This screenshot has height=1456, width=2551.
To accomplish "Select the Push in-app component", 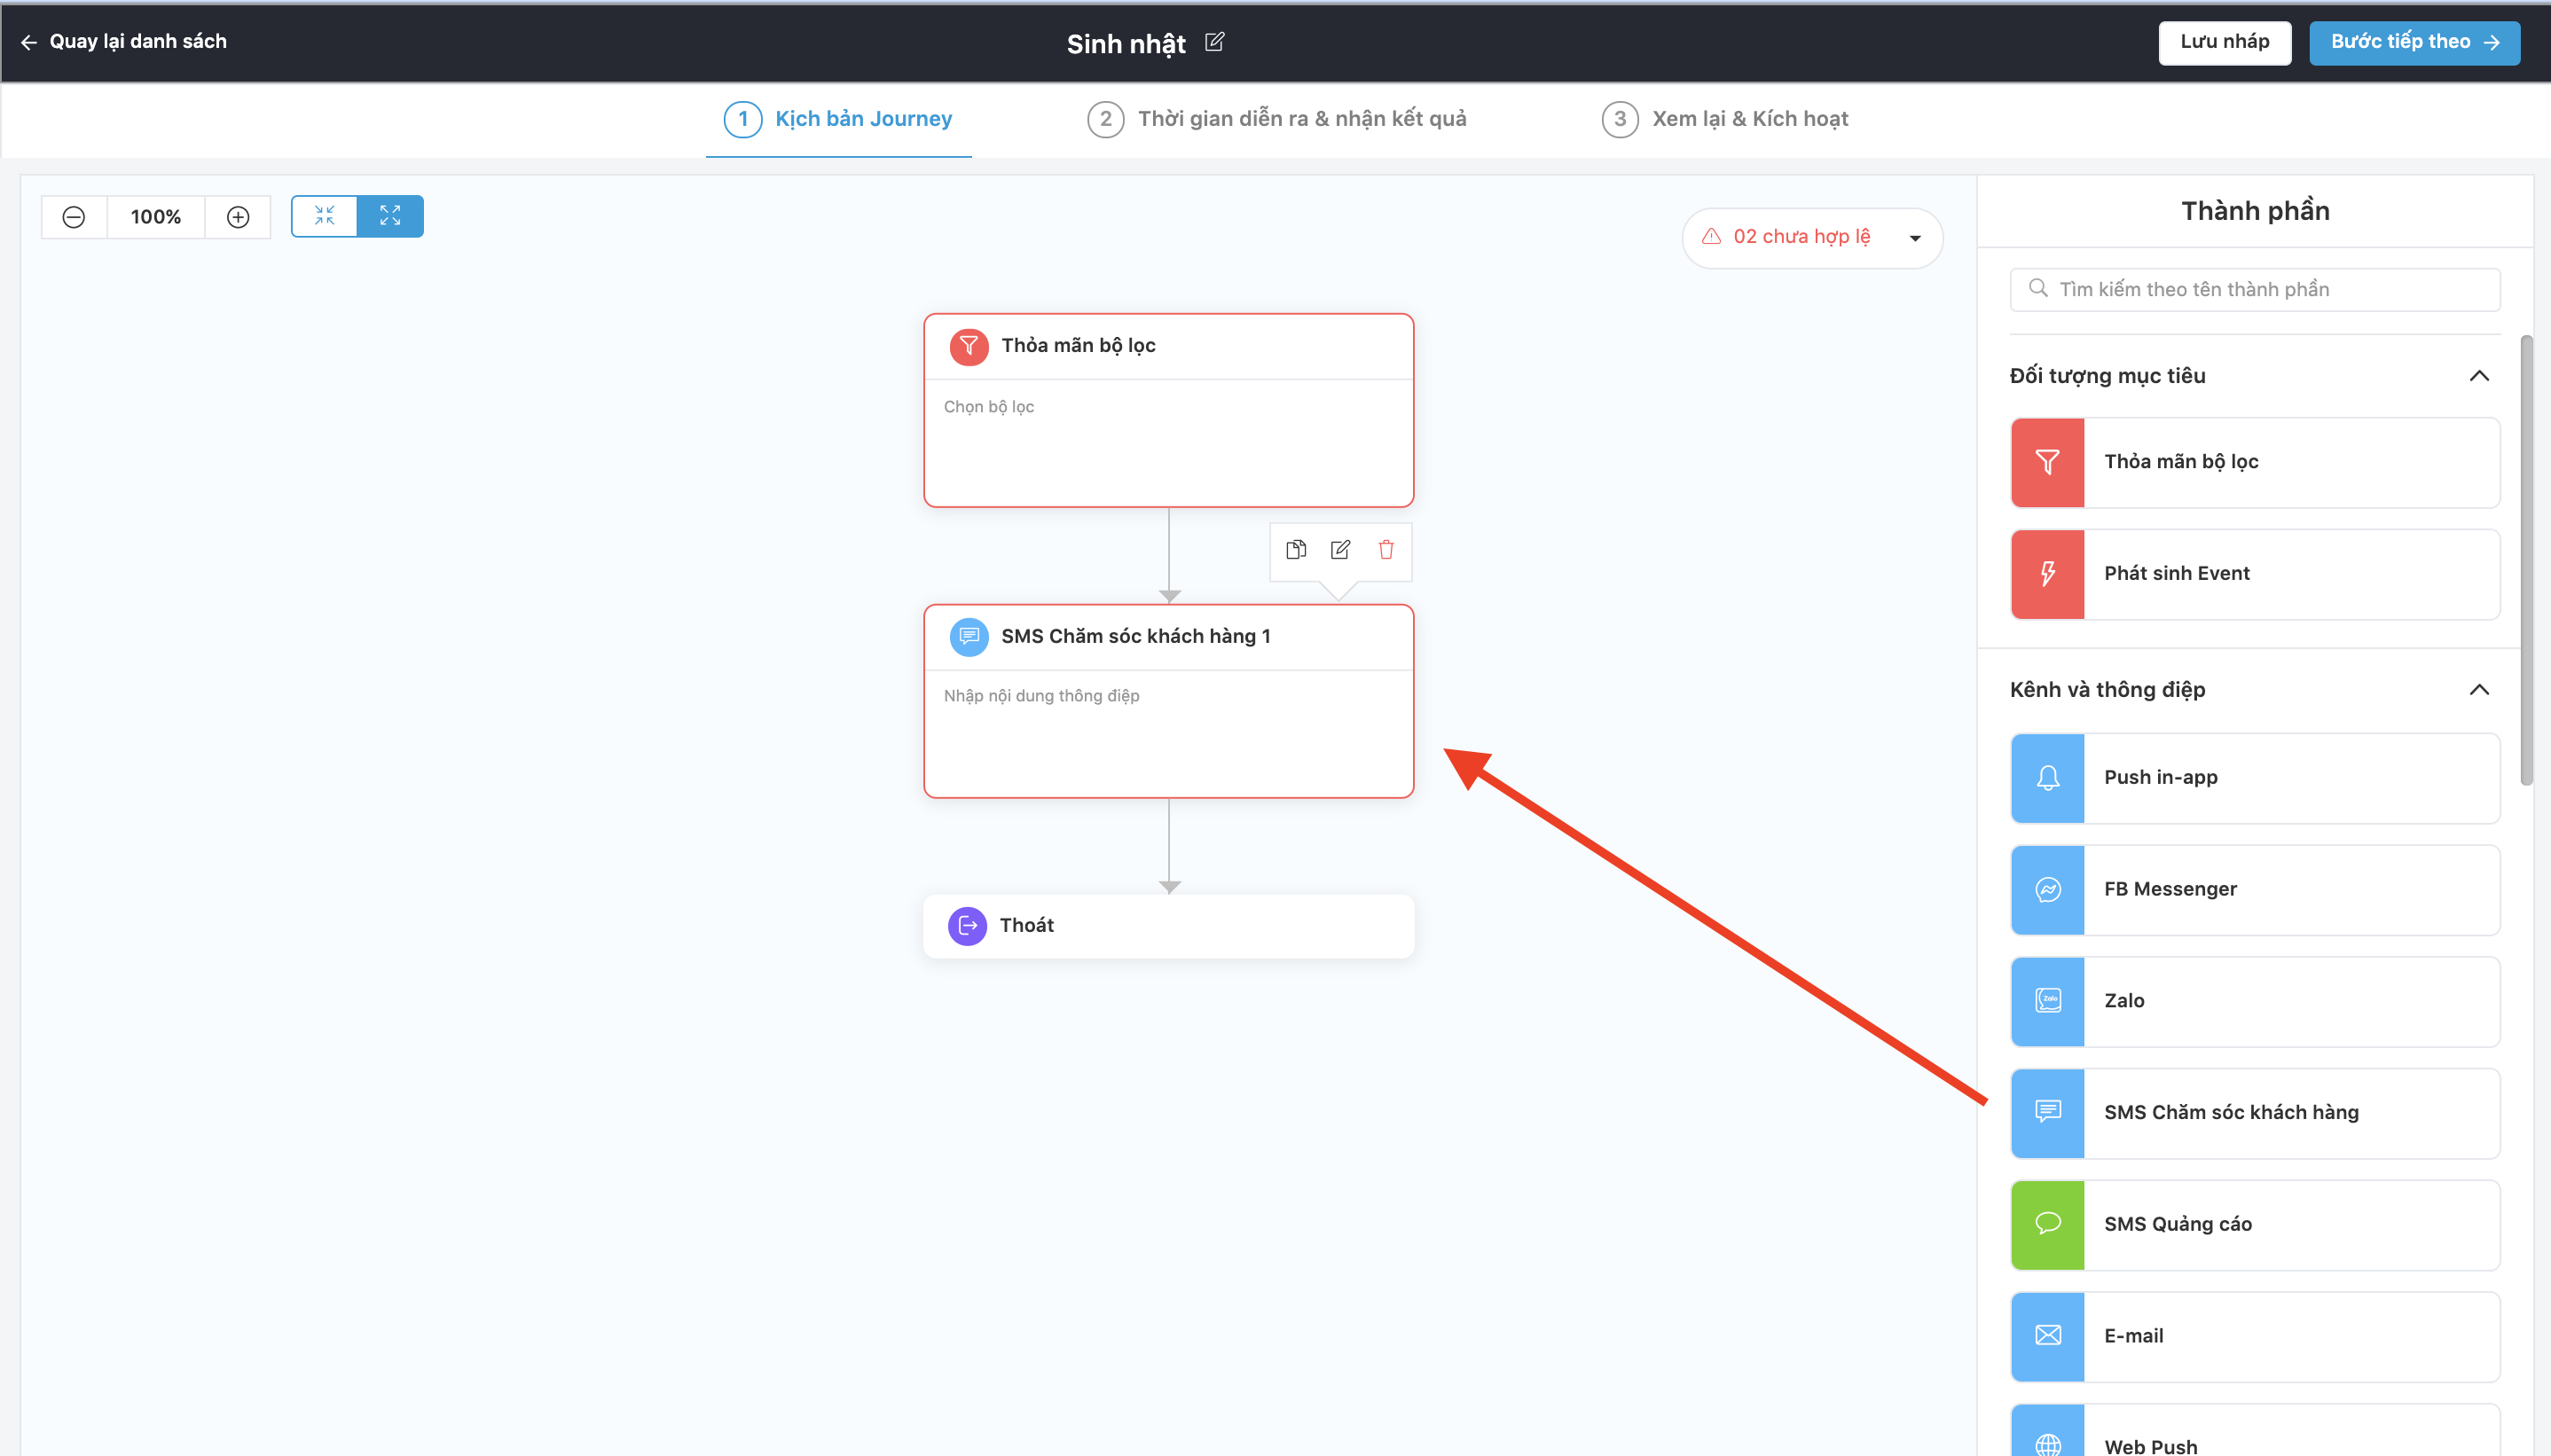I will tap(2255, 778).
